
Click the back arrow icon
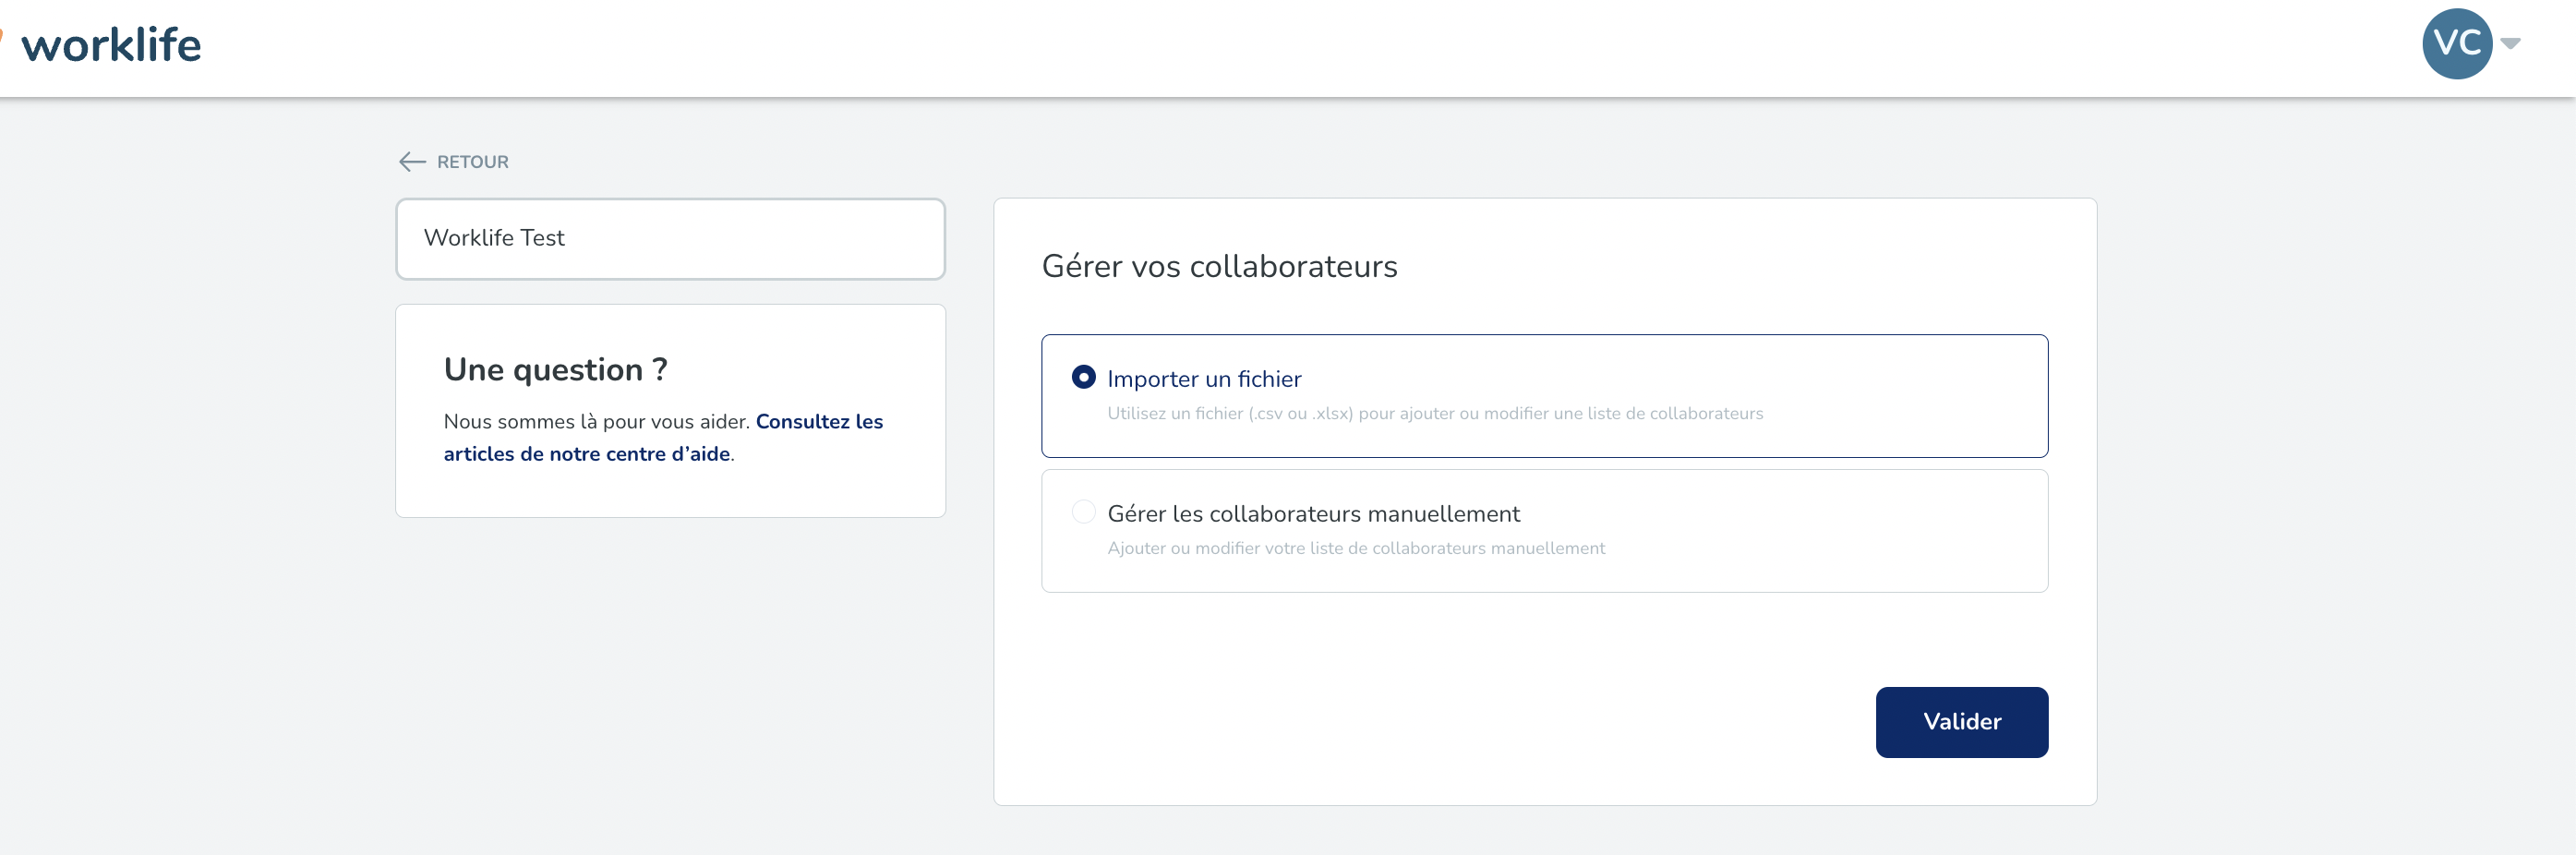tap(412, 162)
